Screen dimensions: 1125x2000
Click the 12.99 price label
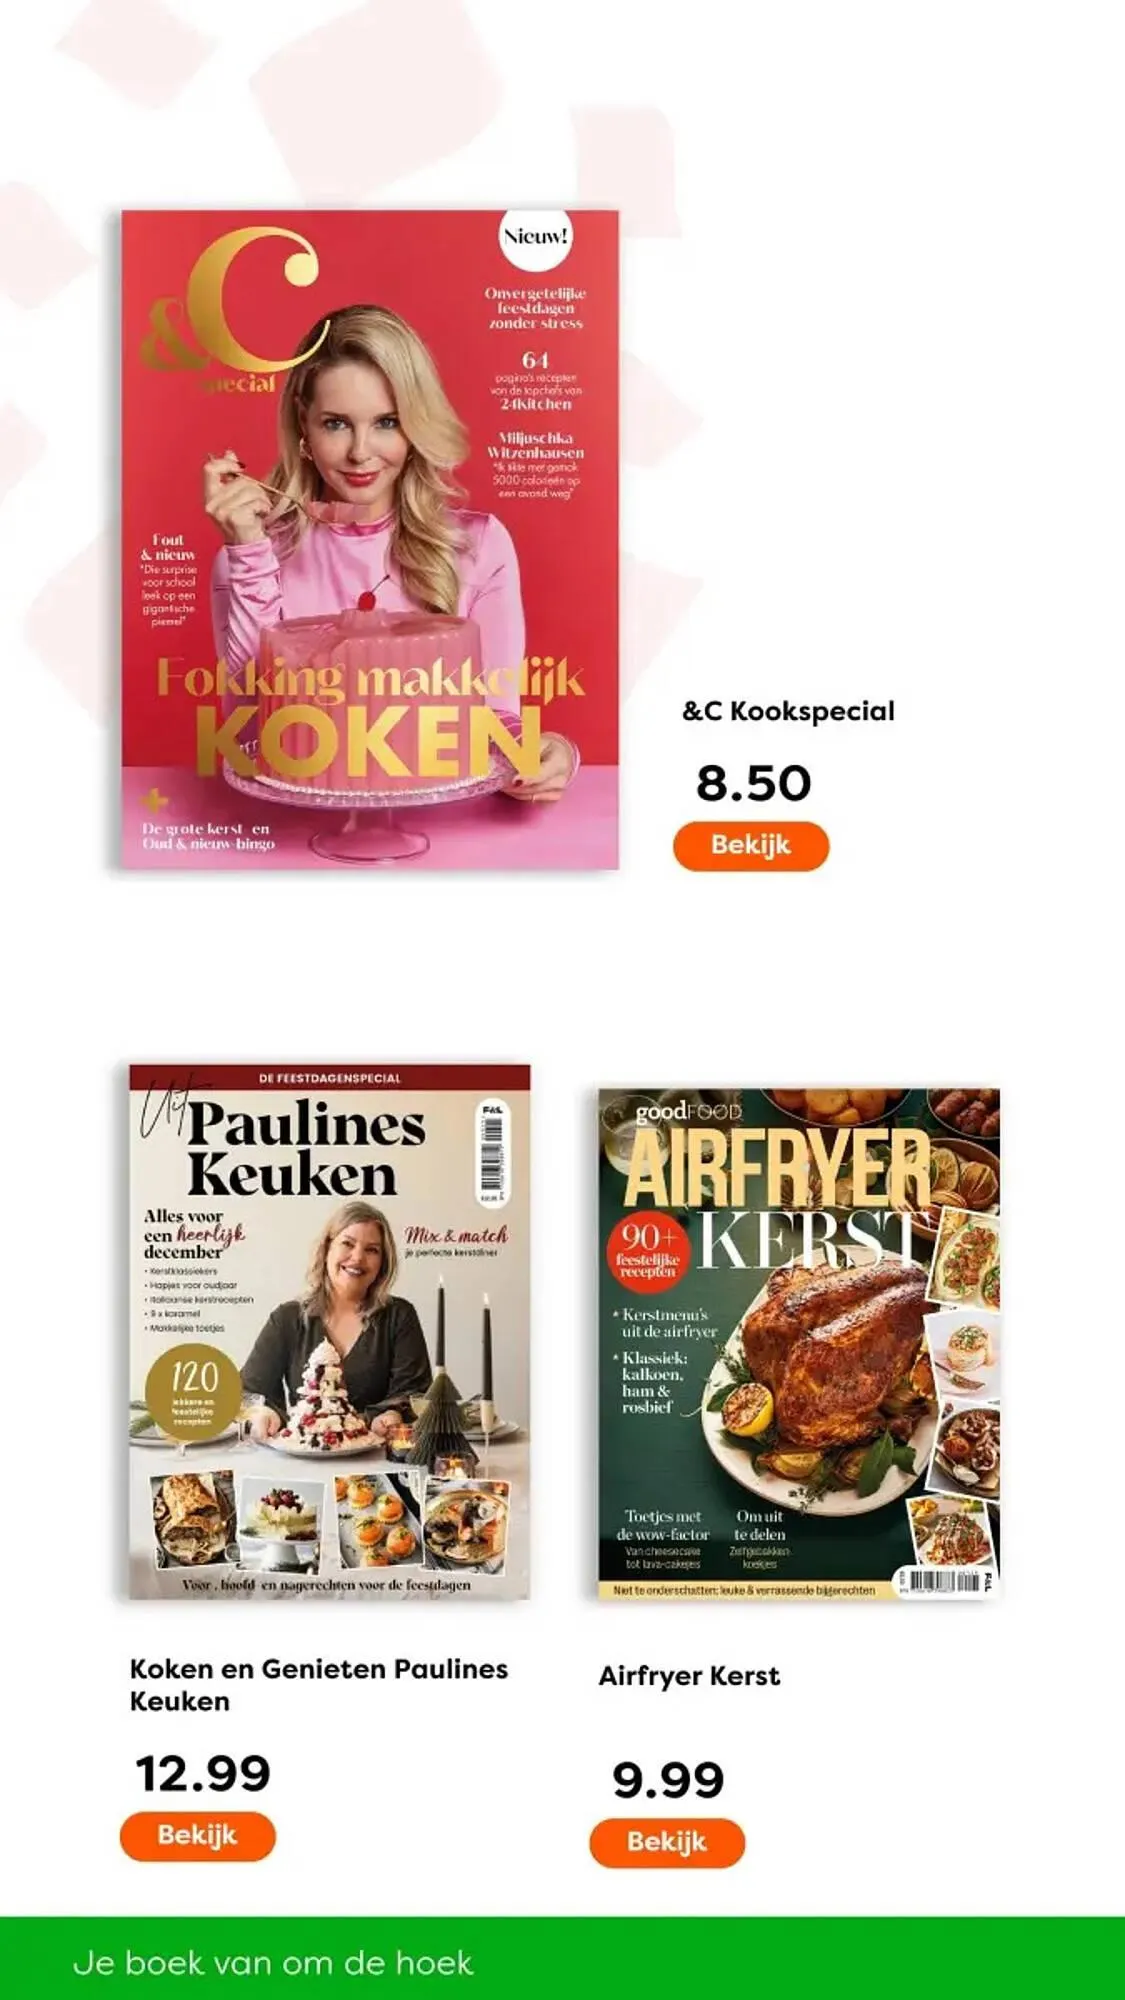pos(203,1773)
